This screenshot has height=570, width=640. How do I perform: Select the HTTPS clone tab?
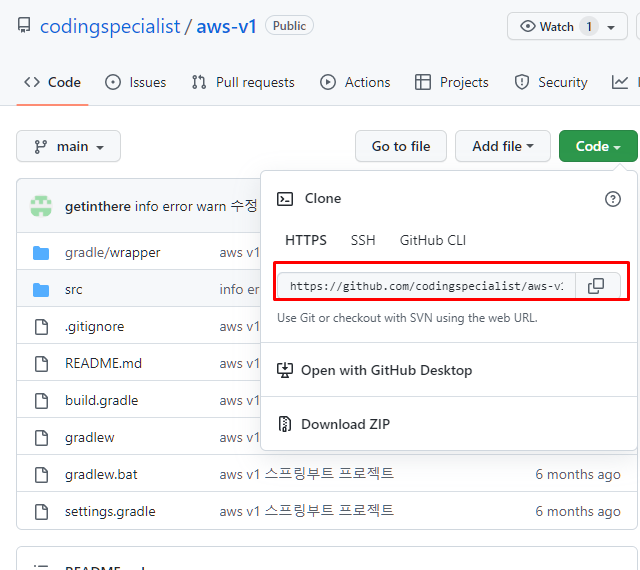tap(306, 240)
